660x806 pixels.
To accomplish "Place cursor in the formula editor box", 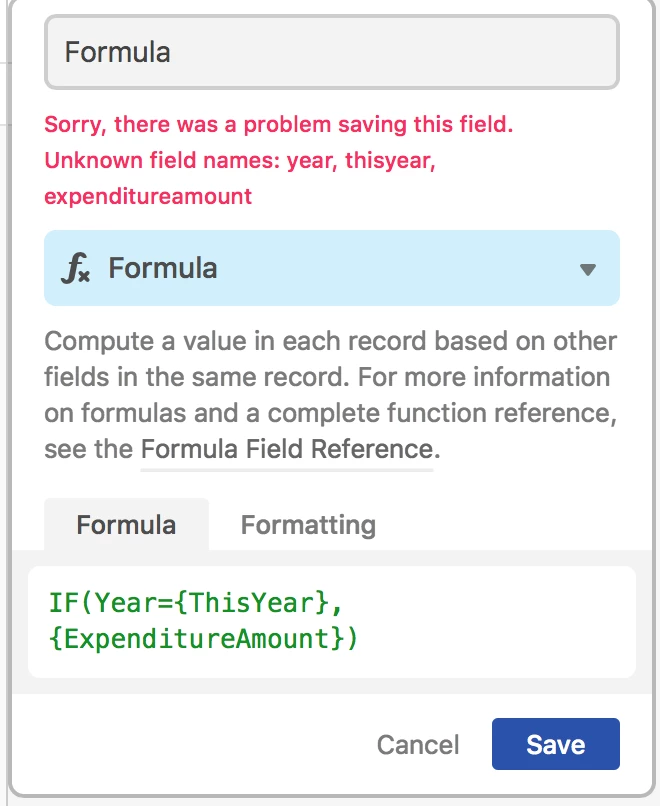I will coord(332,621).
